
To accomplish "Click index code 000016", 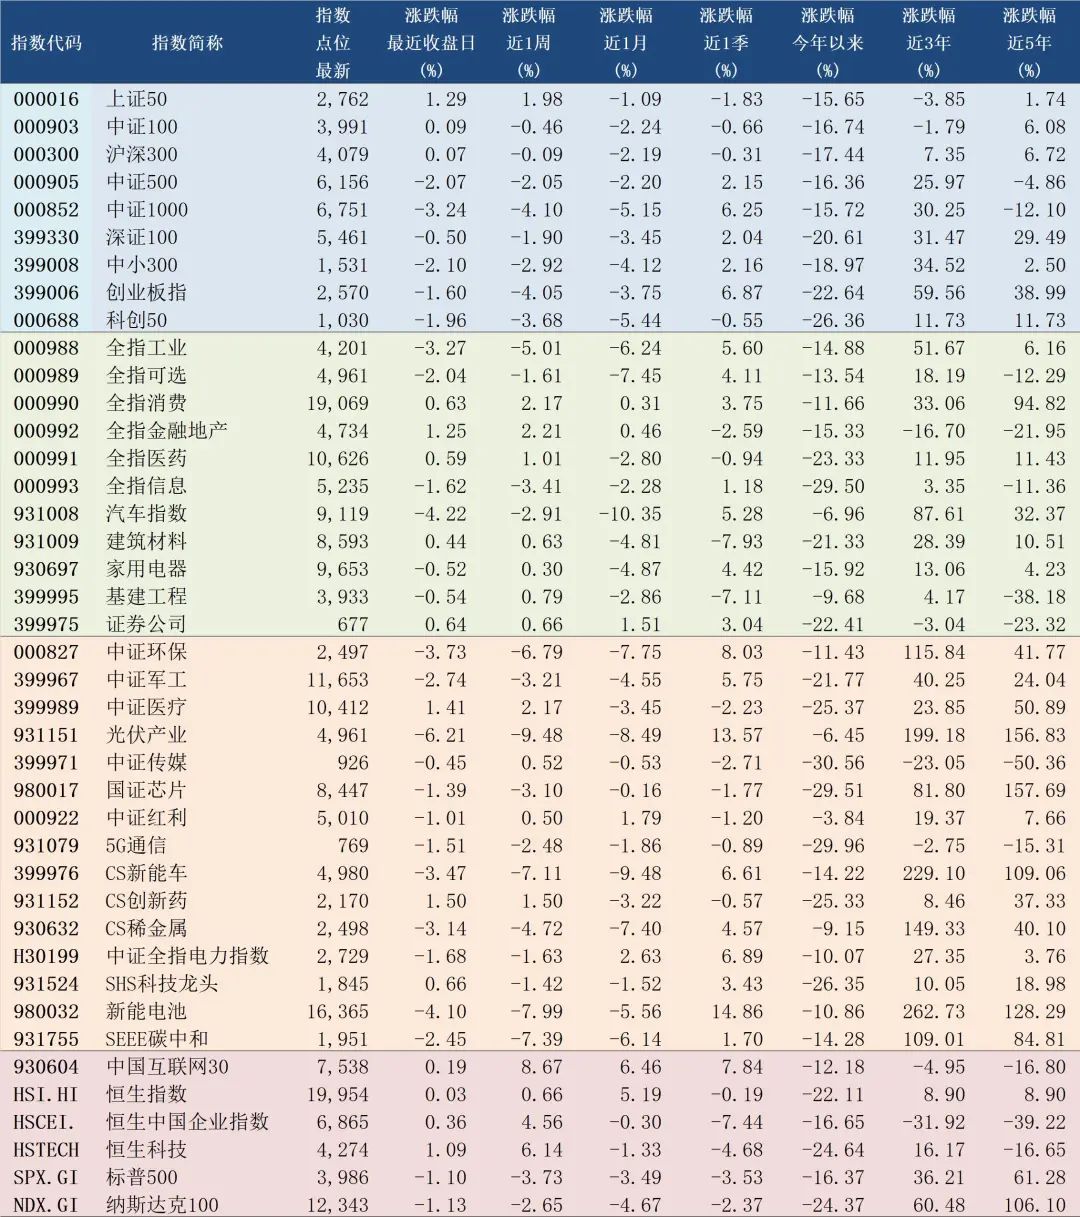I will 46,99.
